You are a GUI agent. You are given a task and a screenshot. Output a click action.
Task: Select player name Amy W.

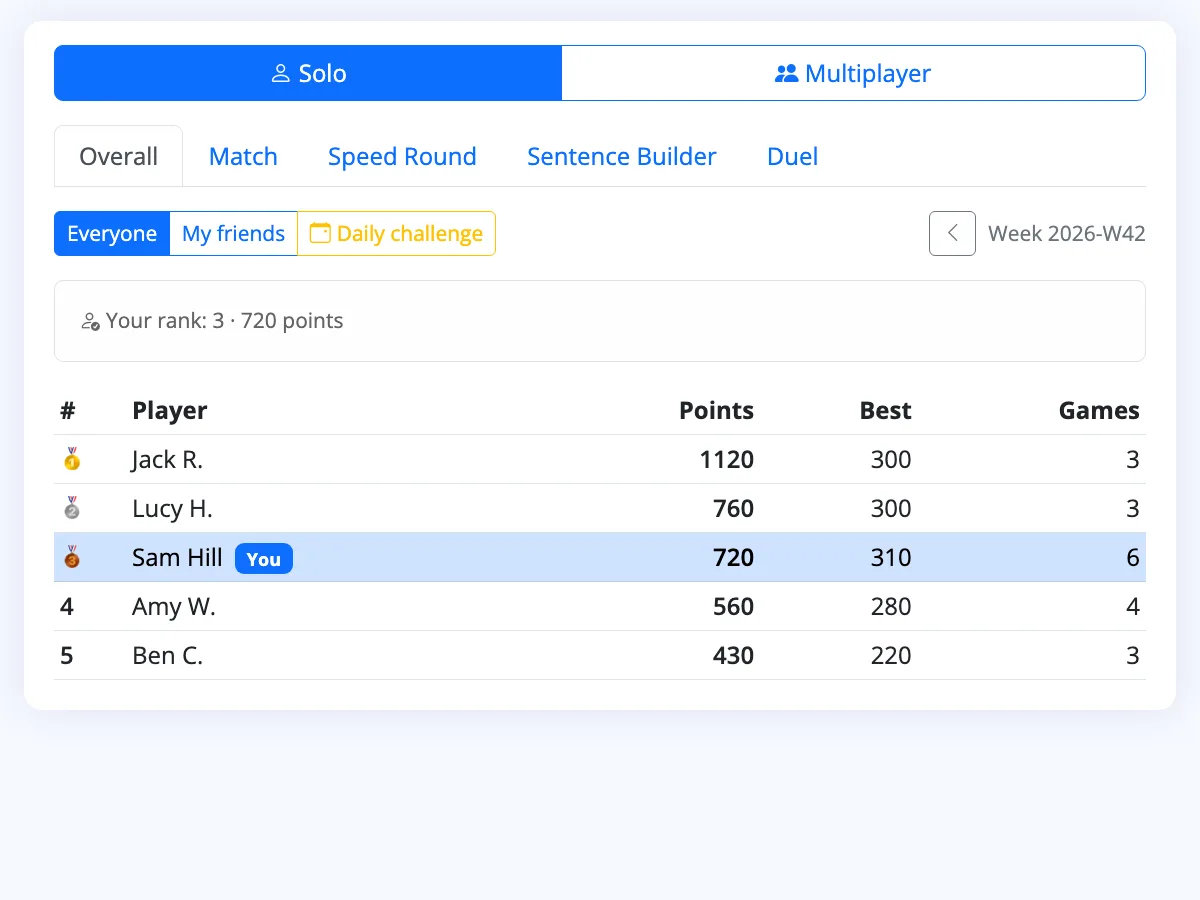click(174, 607)
